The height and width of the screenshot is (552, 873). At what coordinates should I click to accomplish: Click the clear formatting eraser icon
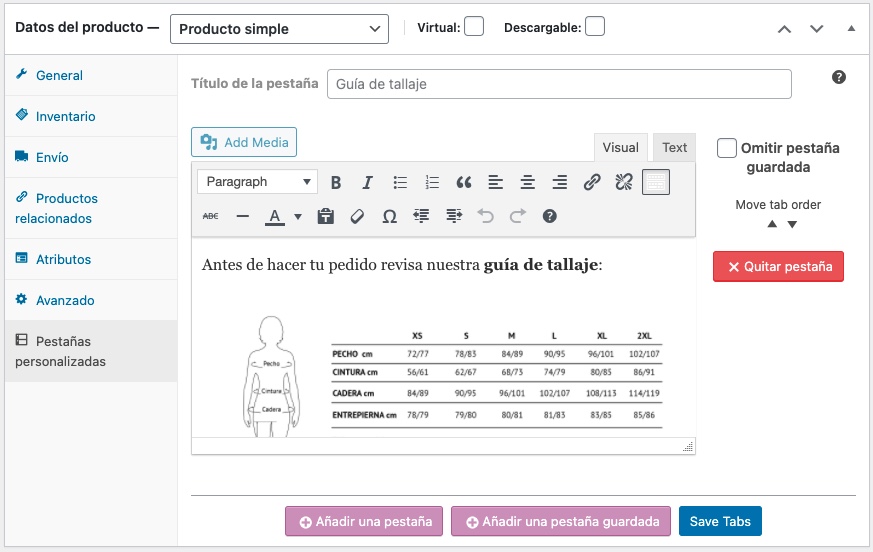click(x=357, y=216)
